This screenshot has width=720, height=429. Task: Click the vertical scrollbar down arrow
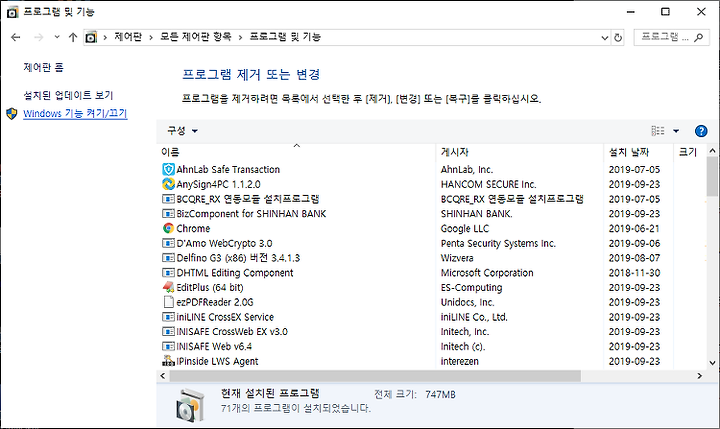(x=712, y=363)
